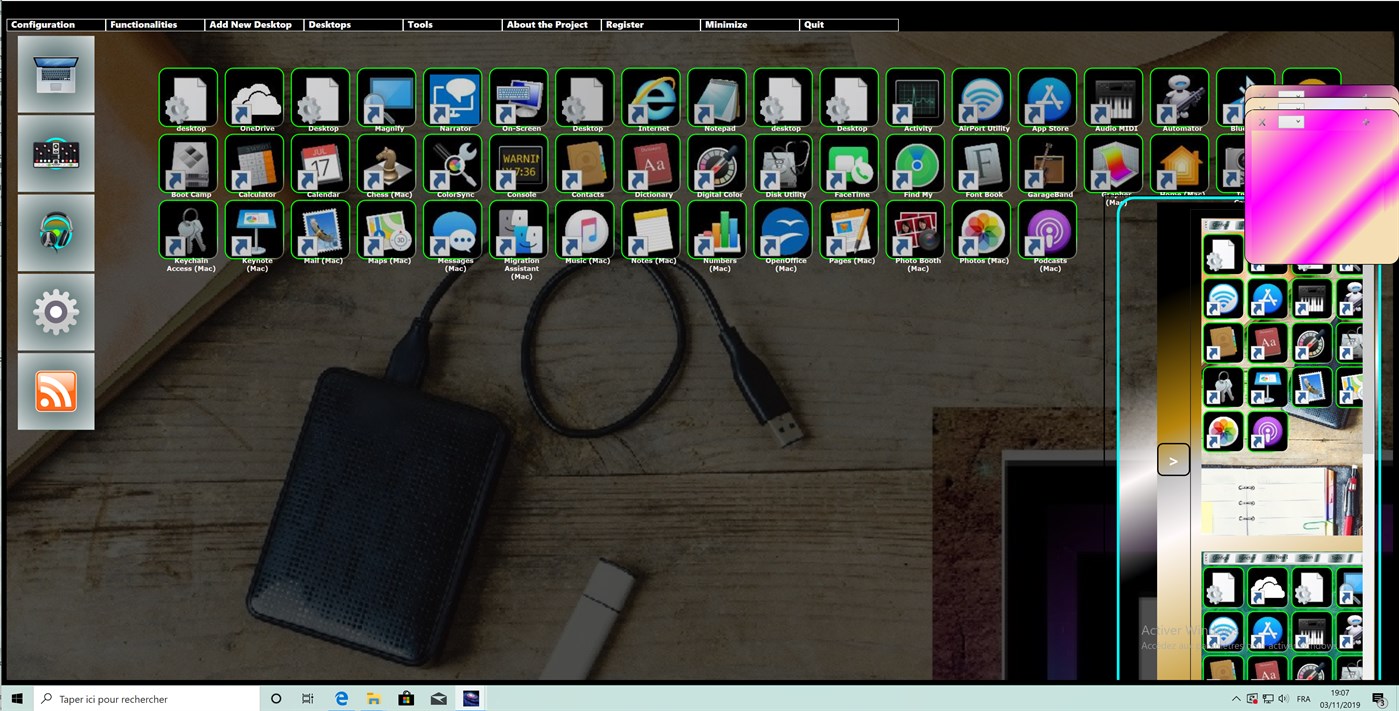Launch the Chess (Mac) icon
This screenshot has height=711, width=1399.
coord(388,163)
